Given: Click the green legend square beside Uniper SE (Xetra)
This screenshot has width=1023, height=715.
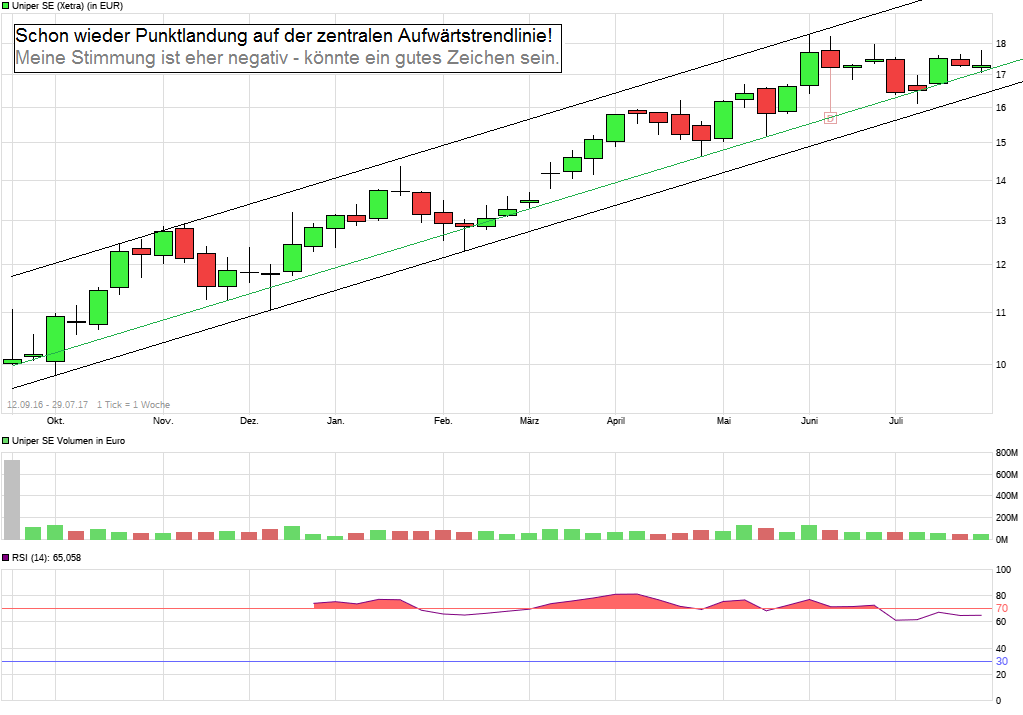Looking at the screenshot, I should coord(5,6).
